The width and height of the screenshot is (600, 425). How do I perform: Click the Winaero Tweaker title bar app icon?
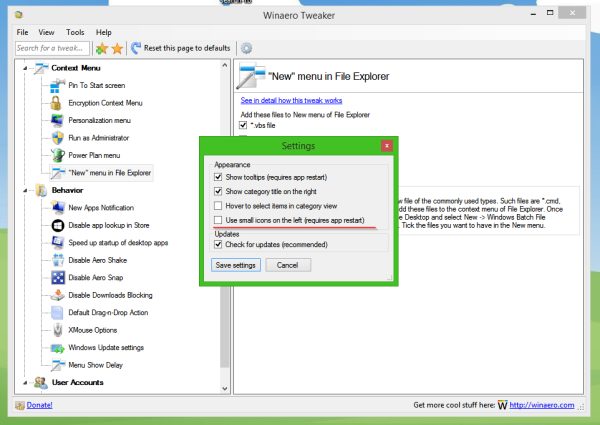pos(19,15)
